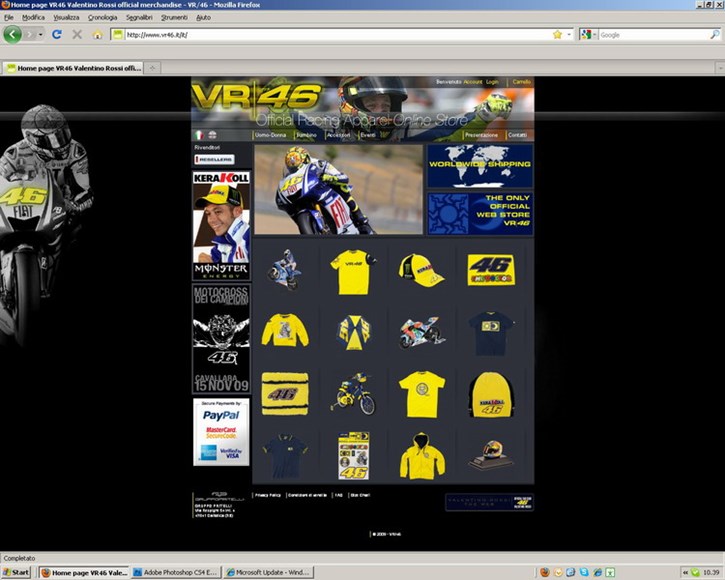Stop loading with the X icon
The height and width of the screenshot is (580, 725).
(77, 35)
